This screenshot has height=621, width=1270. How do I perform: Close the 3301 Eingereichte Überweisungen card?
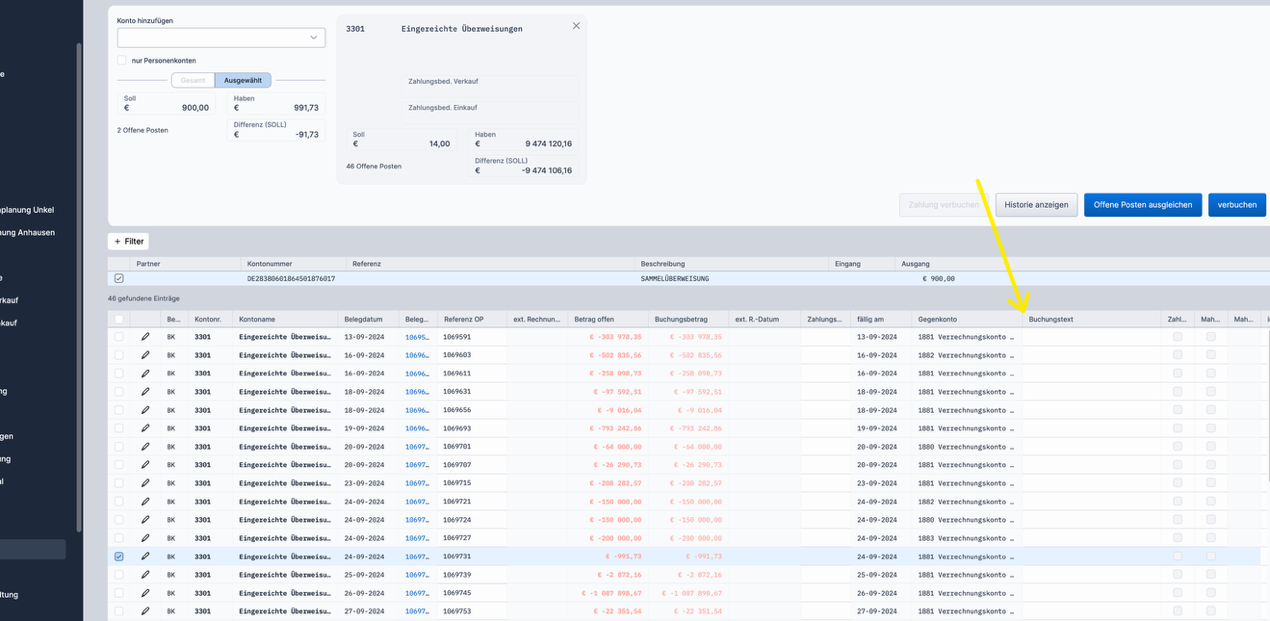pyautogui.click(x=576, y=26)
